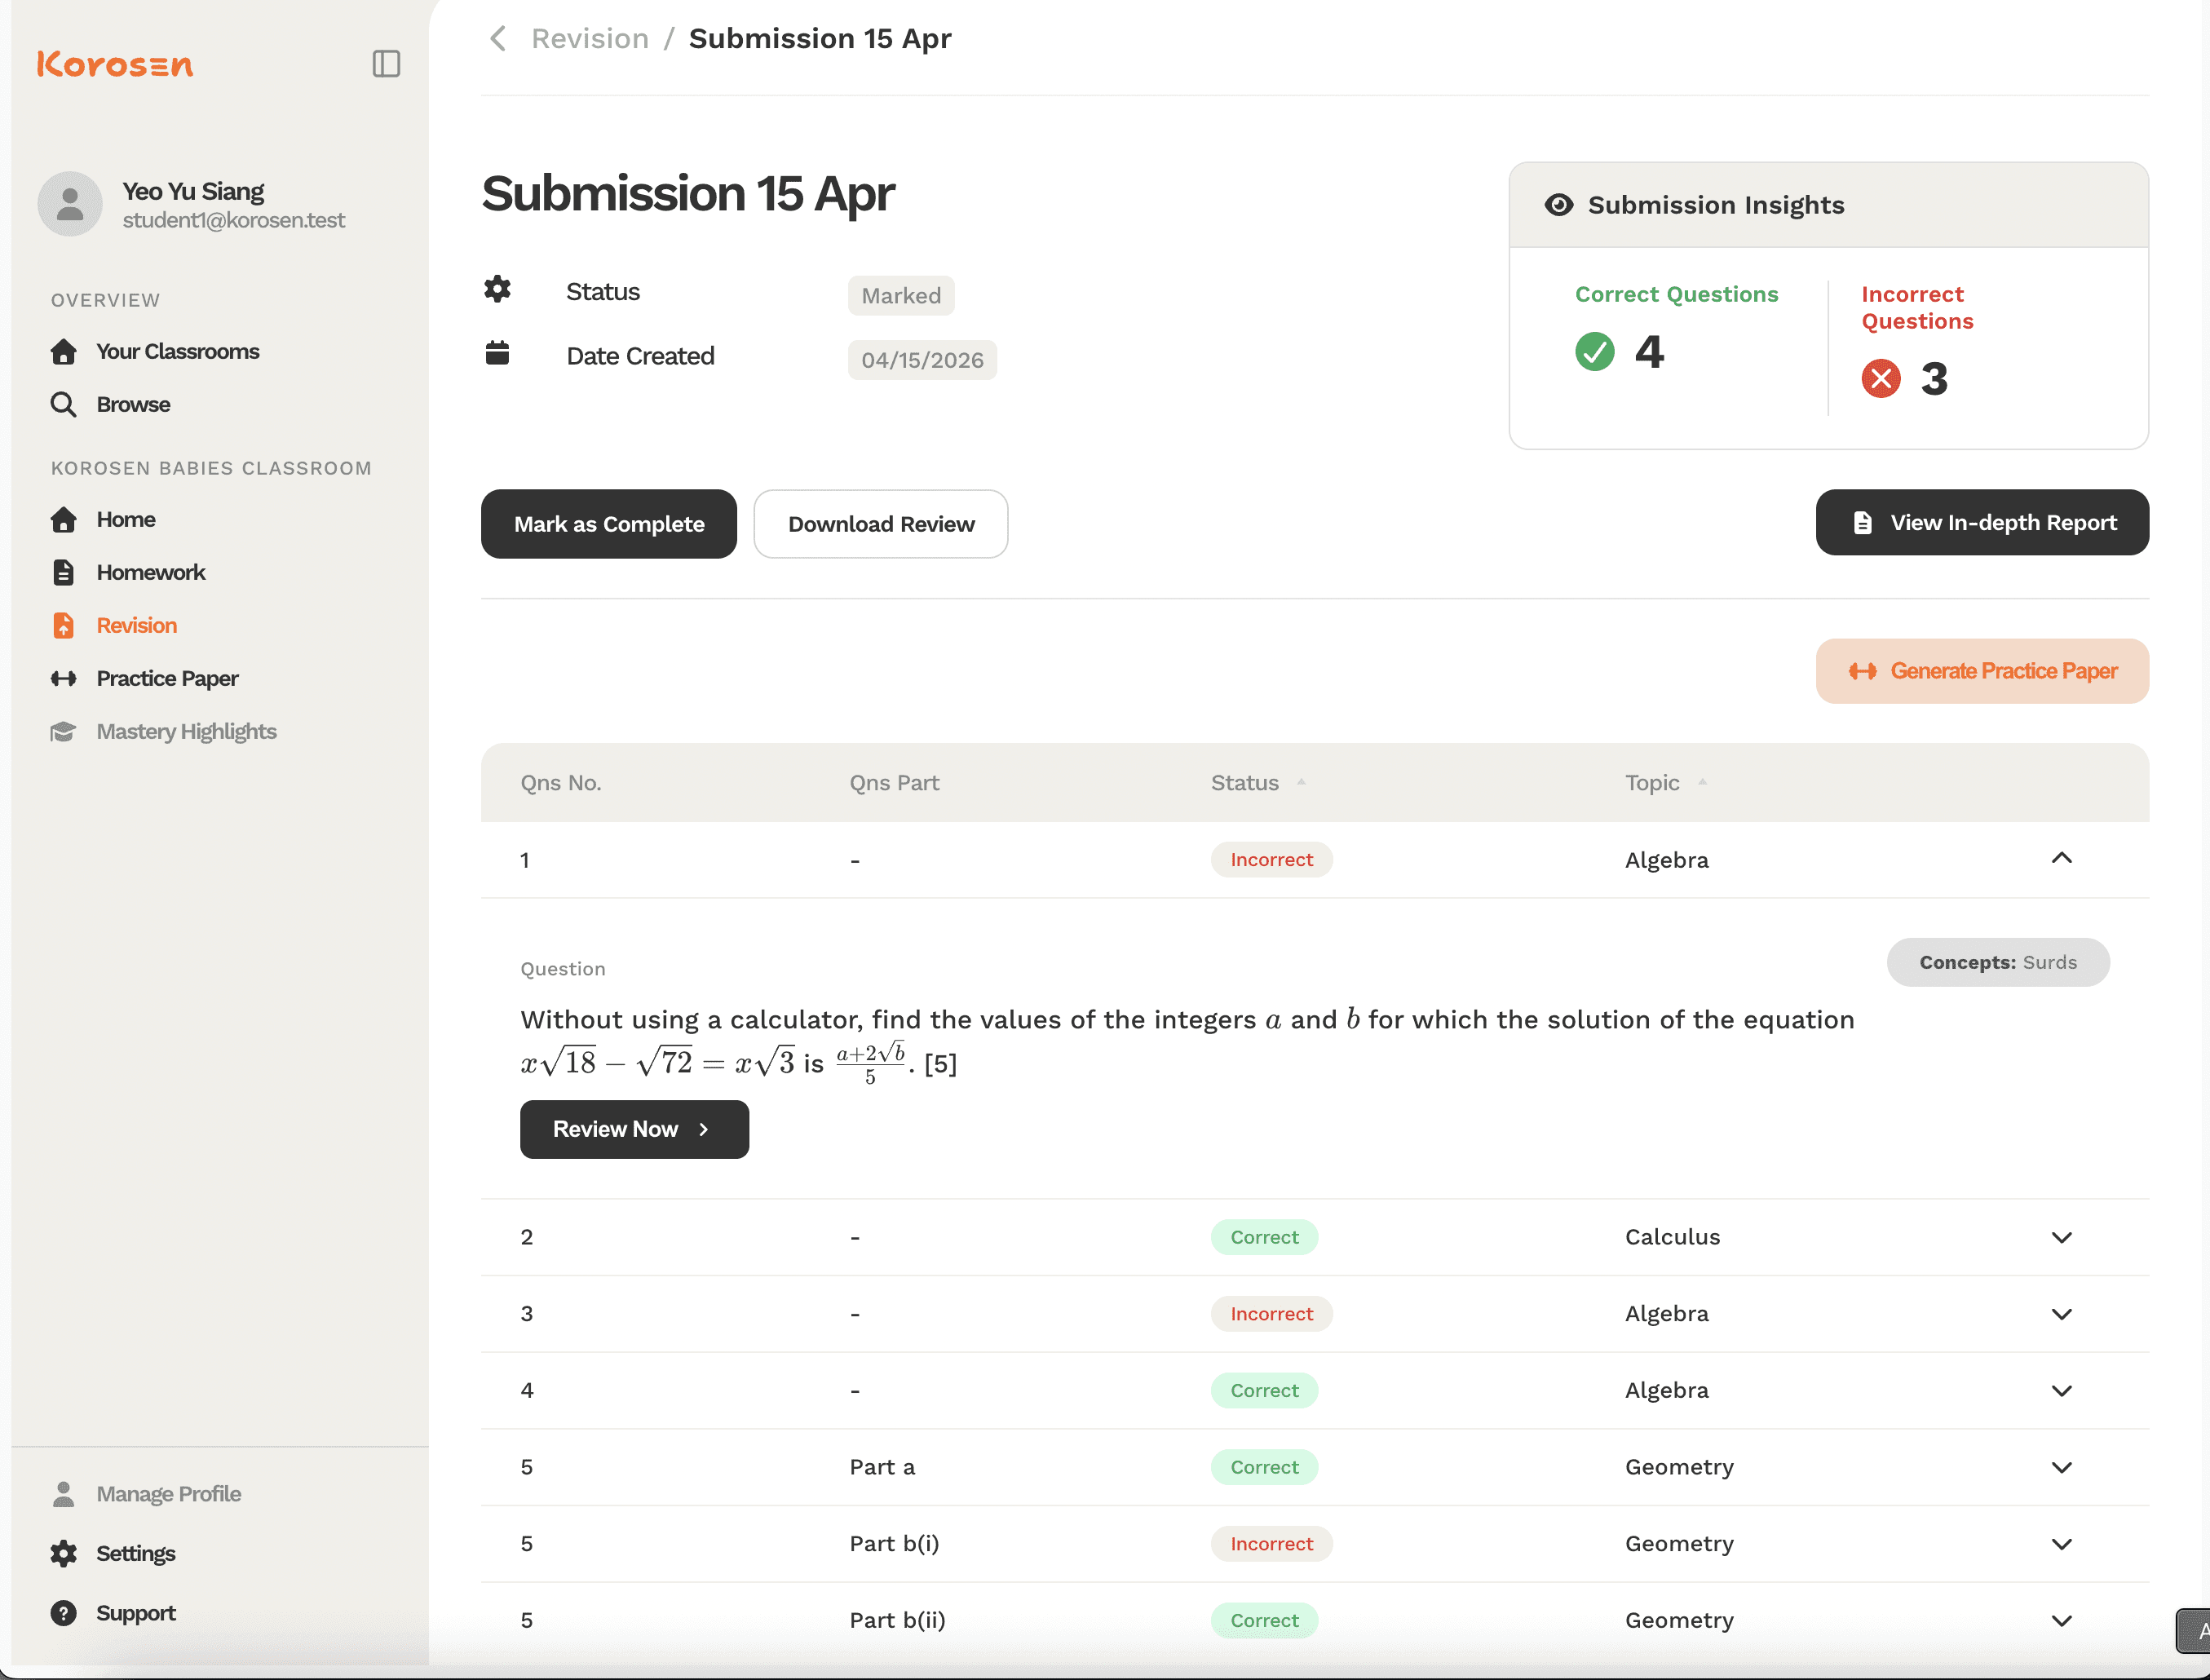Navigate to Your Classrooms
The image size is (2210, 1680).
(177, 351)
